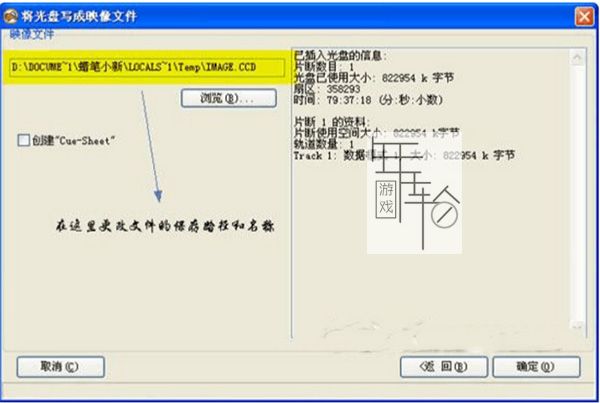Close the dialog using the red X button
The image size is (600, 403).
(584, 16)
